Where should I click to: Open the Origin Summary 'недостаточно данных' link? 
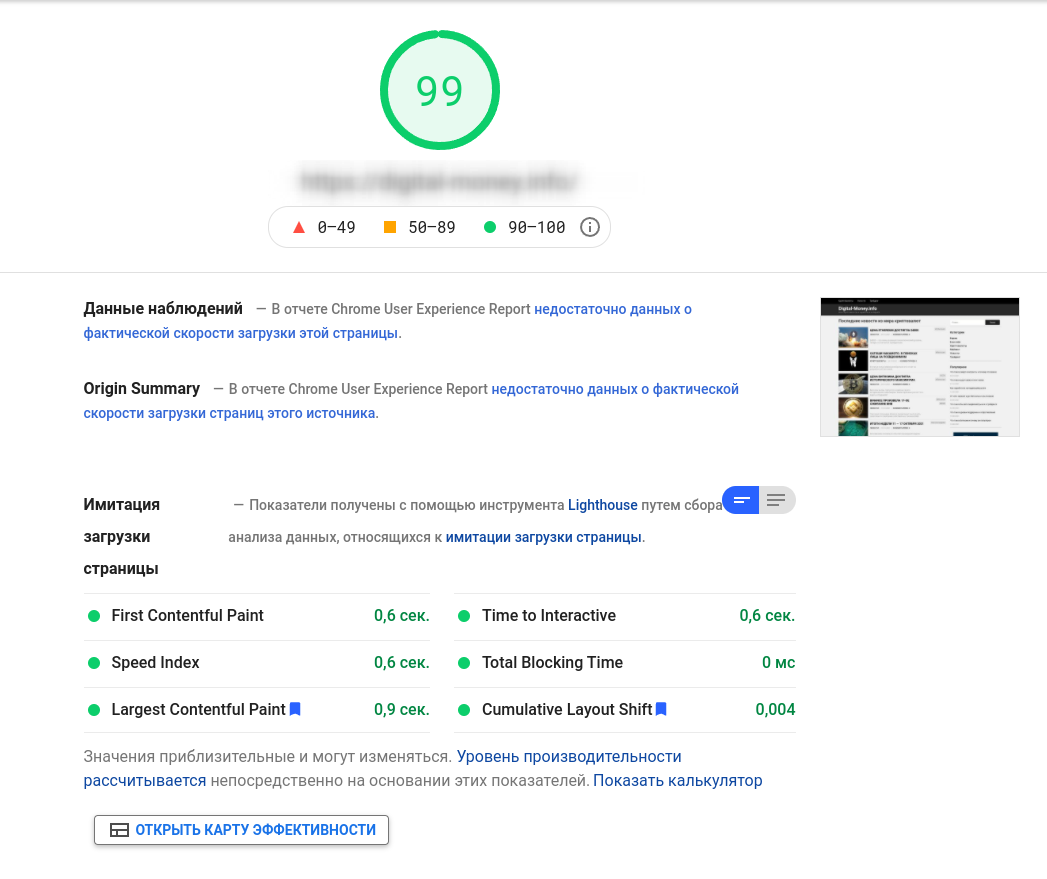(x=411, y=401)
